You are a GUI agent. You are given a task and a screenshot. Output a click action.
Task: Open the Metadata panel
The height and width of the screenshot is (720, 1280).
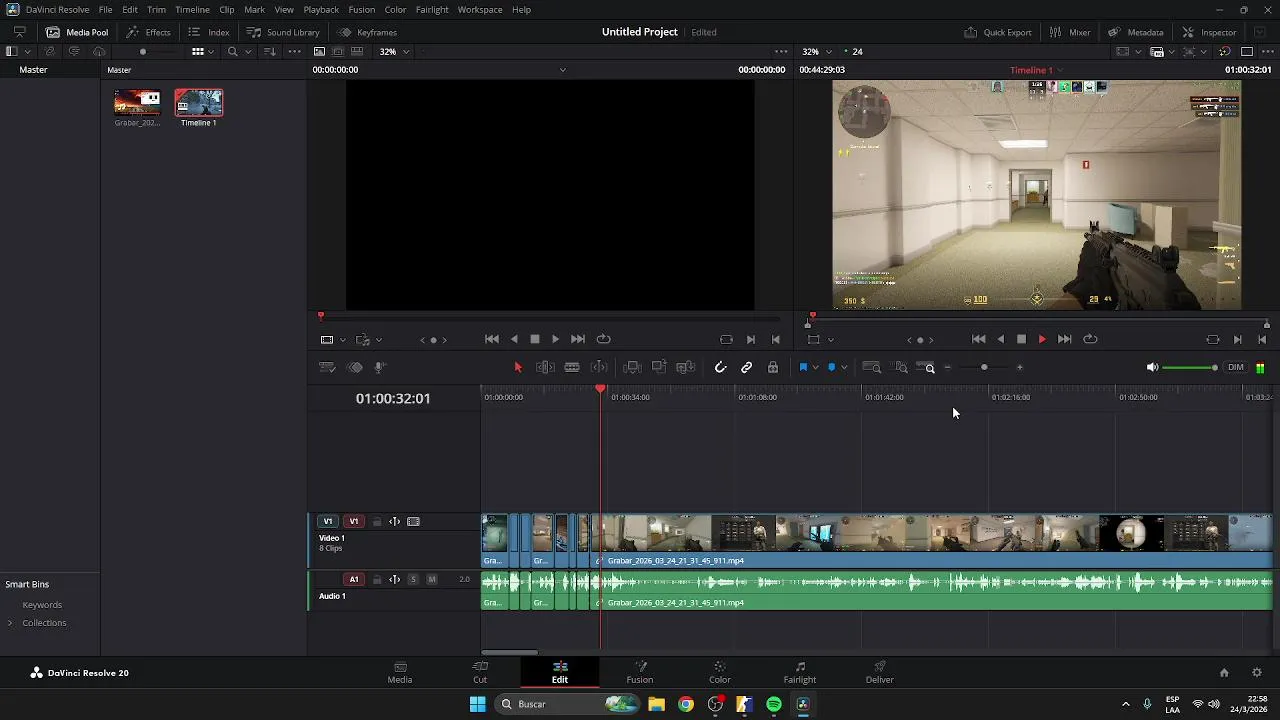1136,32
